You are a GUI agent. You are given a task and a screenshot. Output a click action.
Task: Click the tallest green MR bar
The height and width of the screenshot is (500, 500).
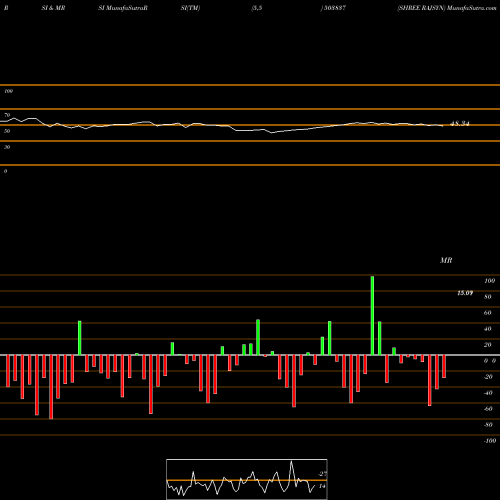372,315
